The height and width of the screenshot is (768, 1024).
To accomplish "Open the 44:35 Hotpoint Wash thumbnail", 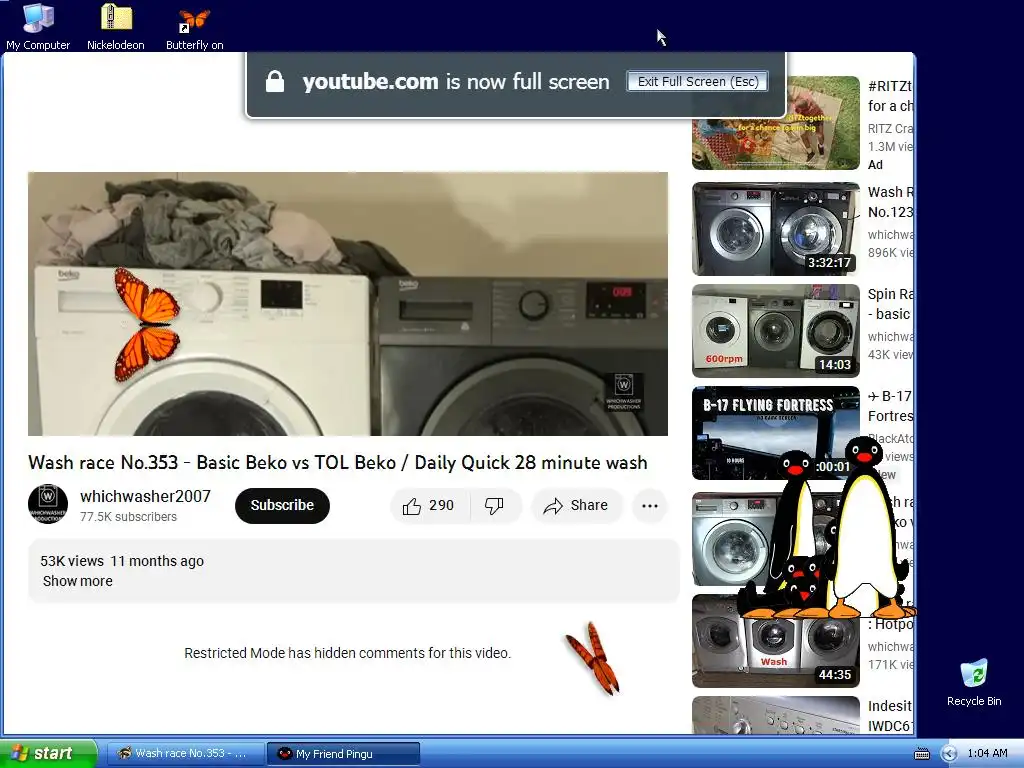I will pos(776,641).
